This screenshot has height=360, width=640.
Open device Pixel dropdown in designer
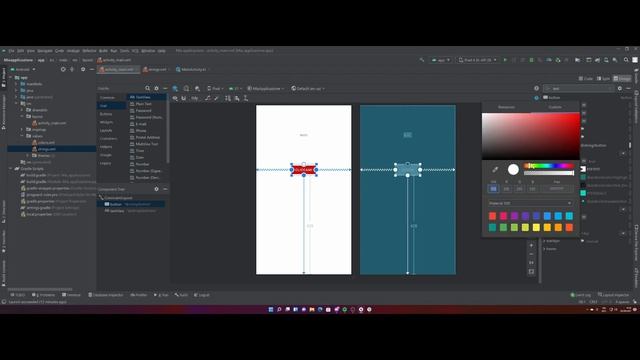pyautogui.click(x=215, y=88)
